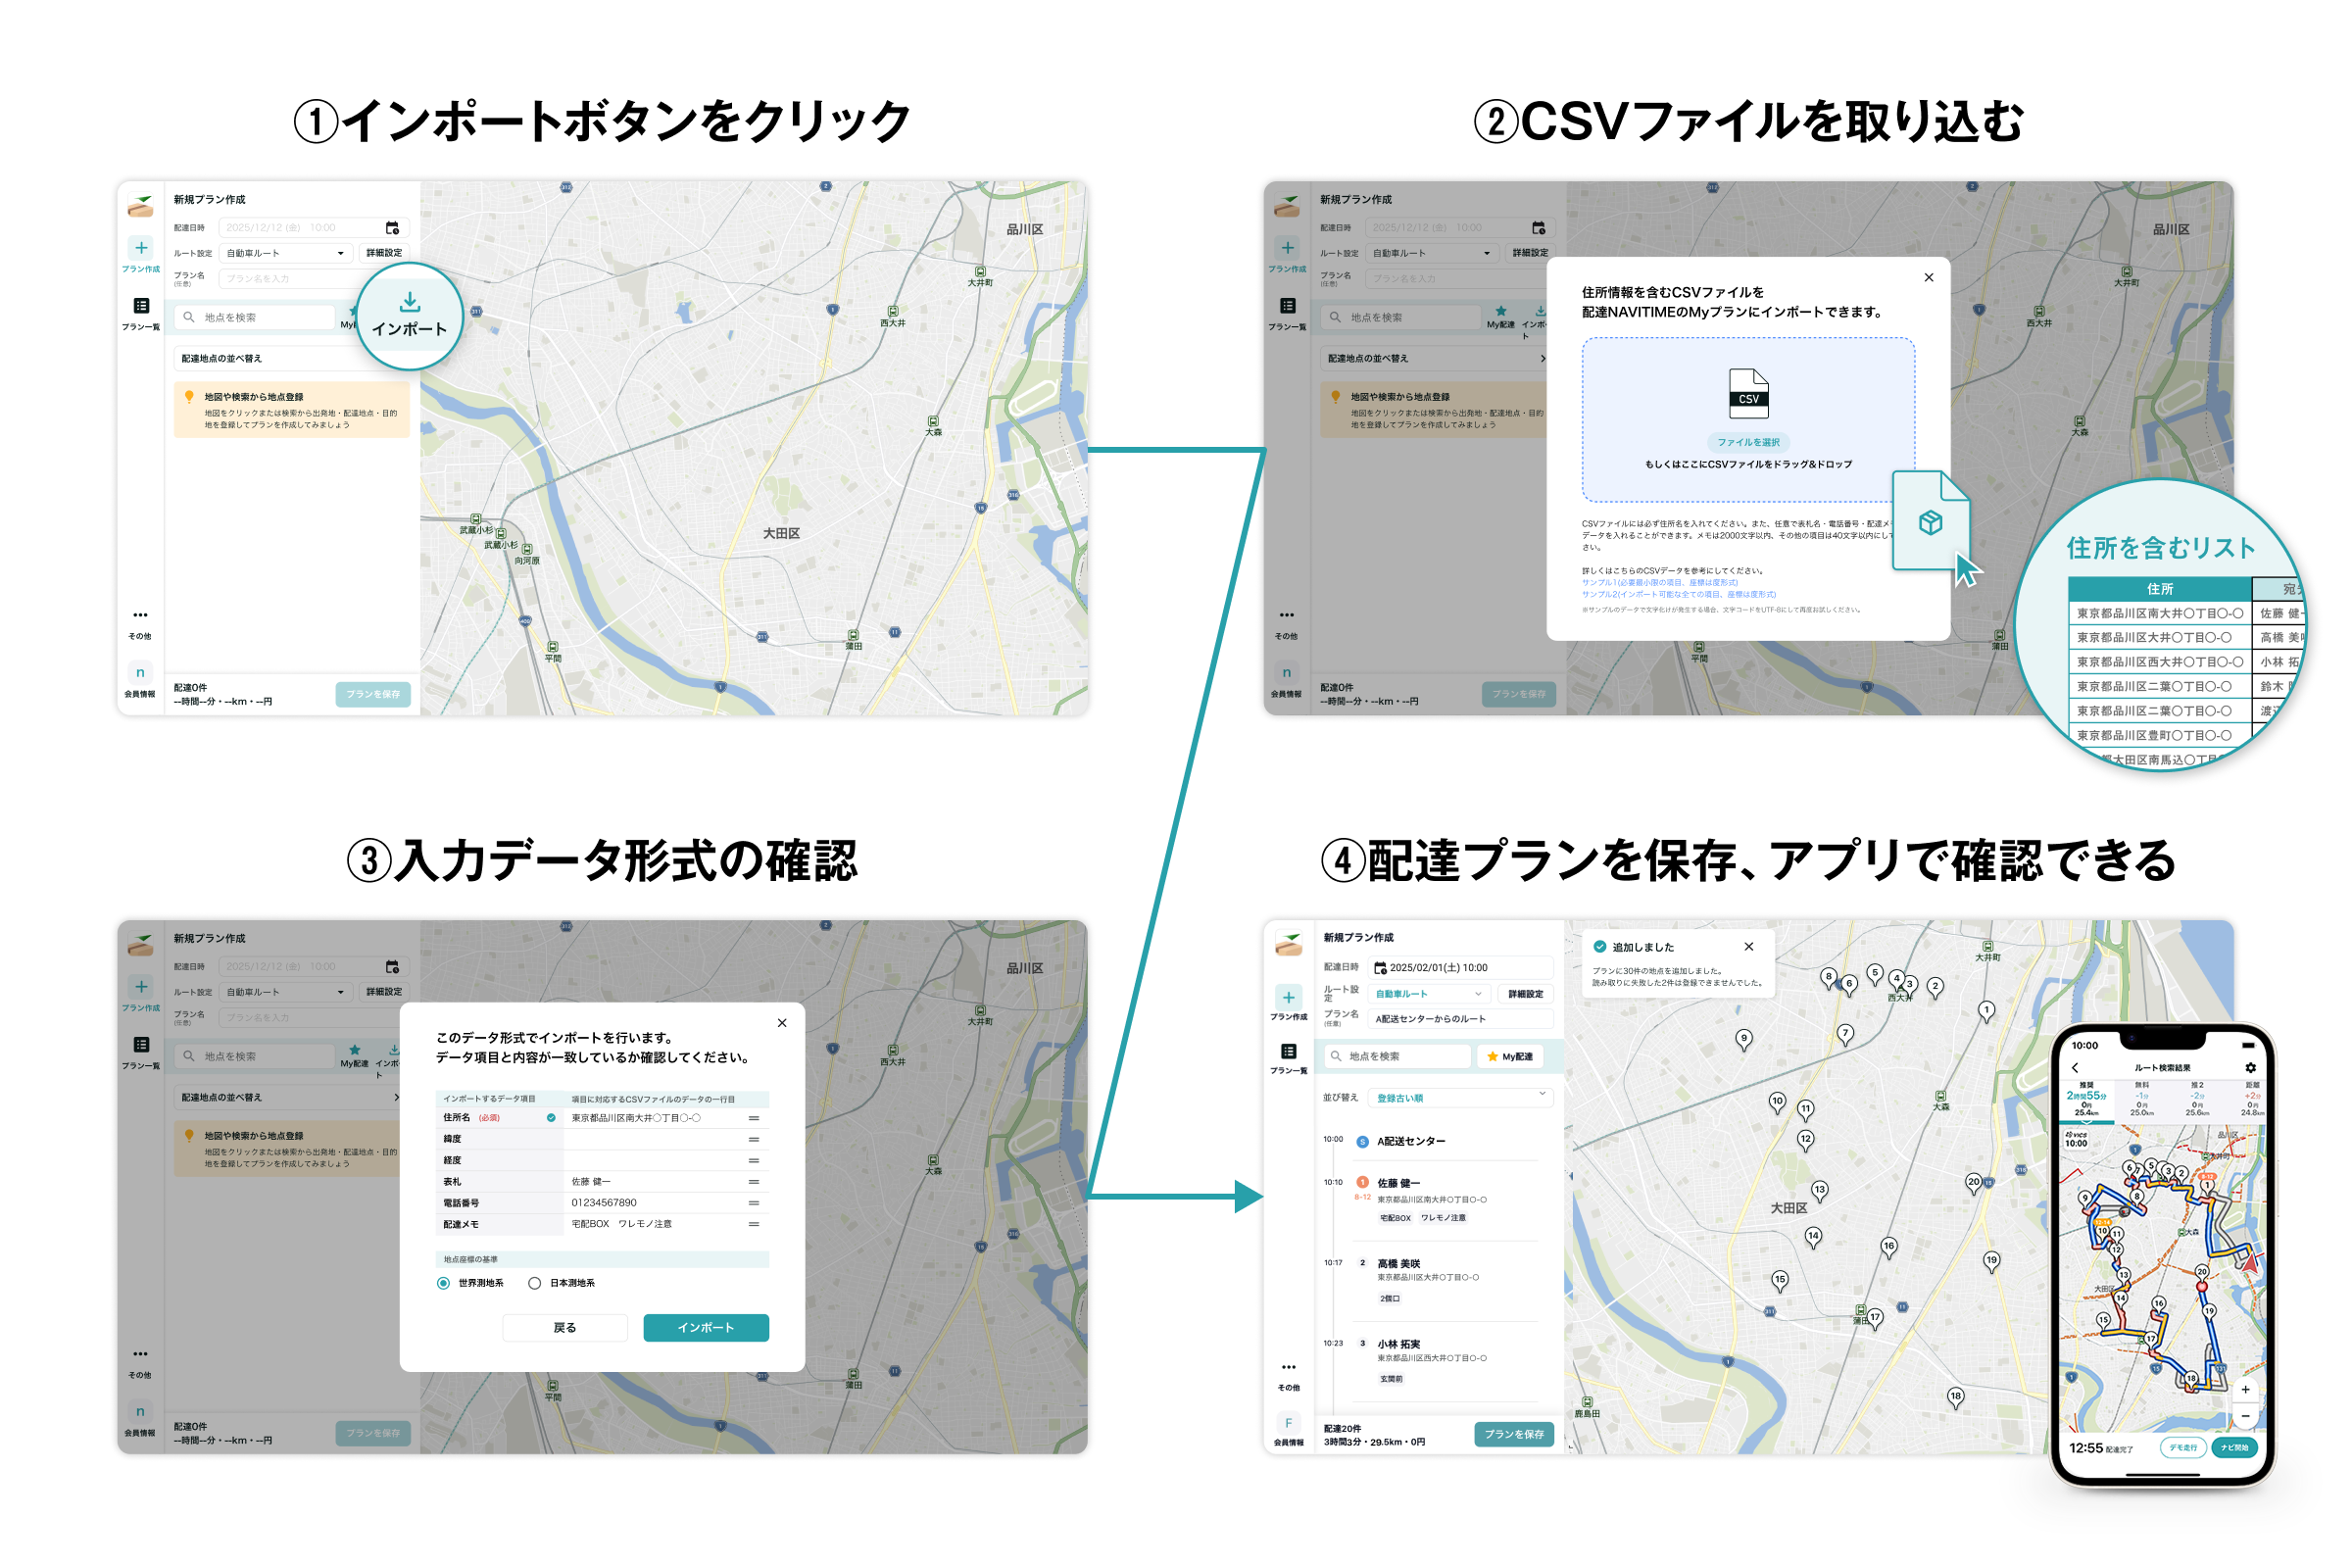Select the 日本測地系 radio option
Screen dimensions: 2352x1568
tap(535, 1283)
